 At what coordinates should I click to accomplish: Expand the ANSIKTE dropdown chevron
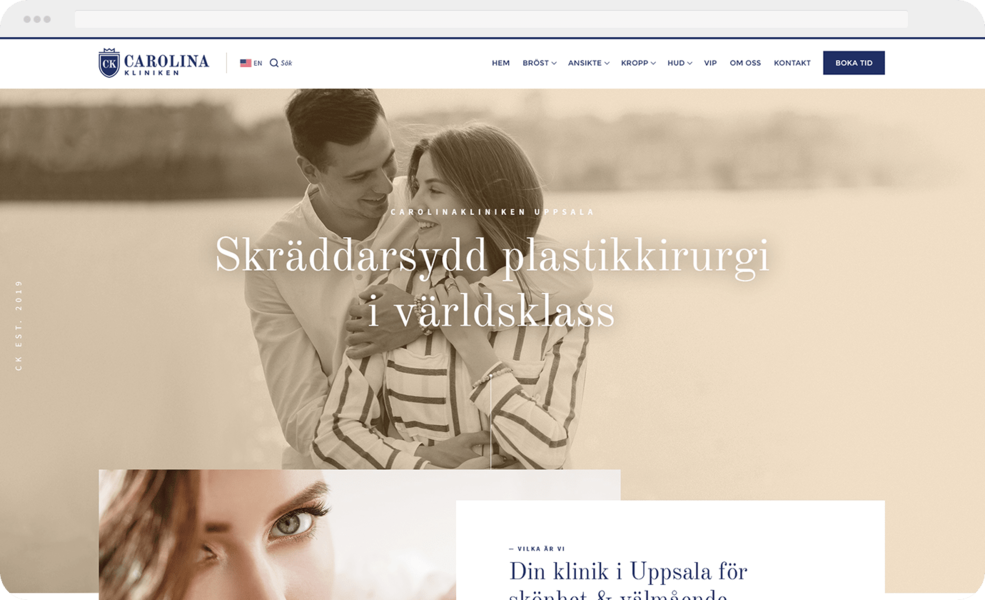click(607, 63)
